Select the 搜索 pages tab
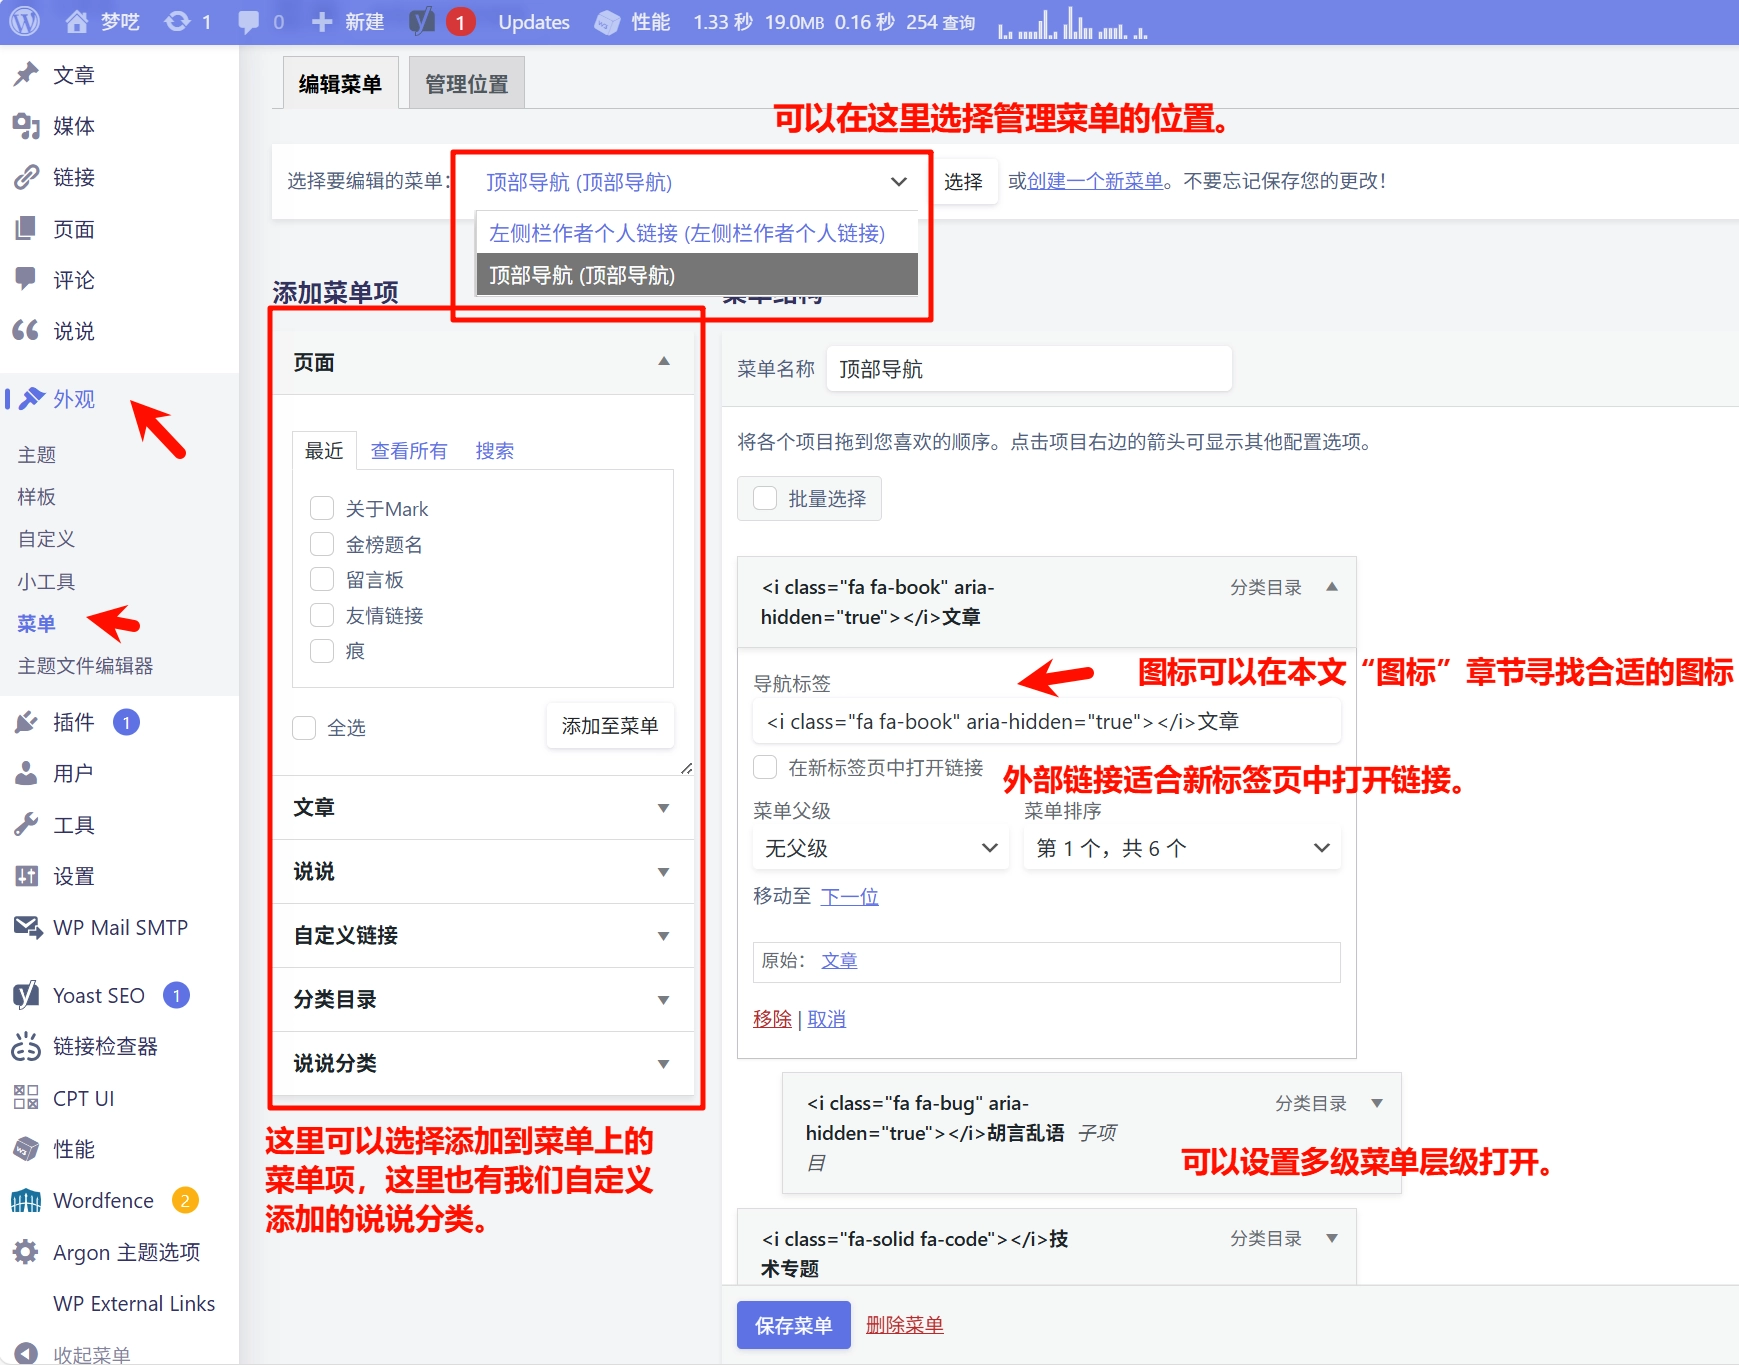Image resolution: width=1739 pixels, height=1365 pixels. click(494, 451)
